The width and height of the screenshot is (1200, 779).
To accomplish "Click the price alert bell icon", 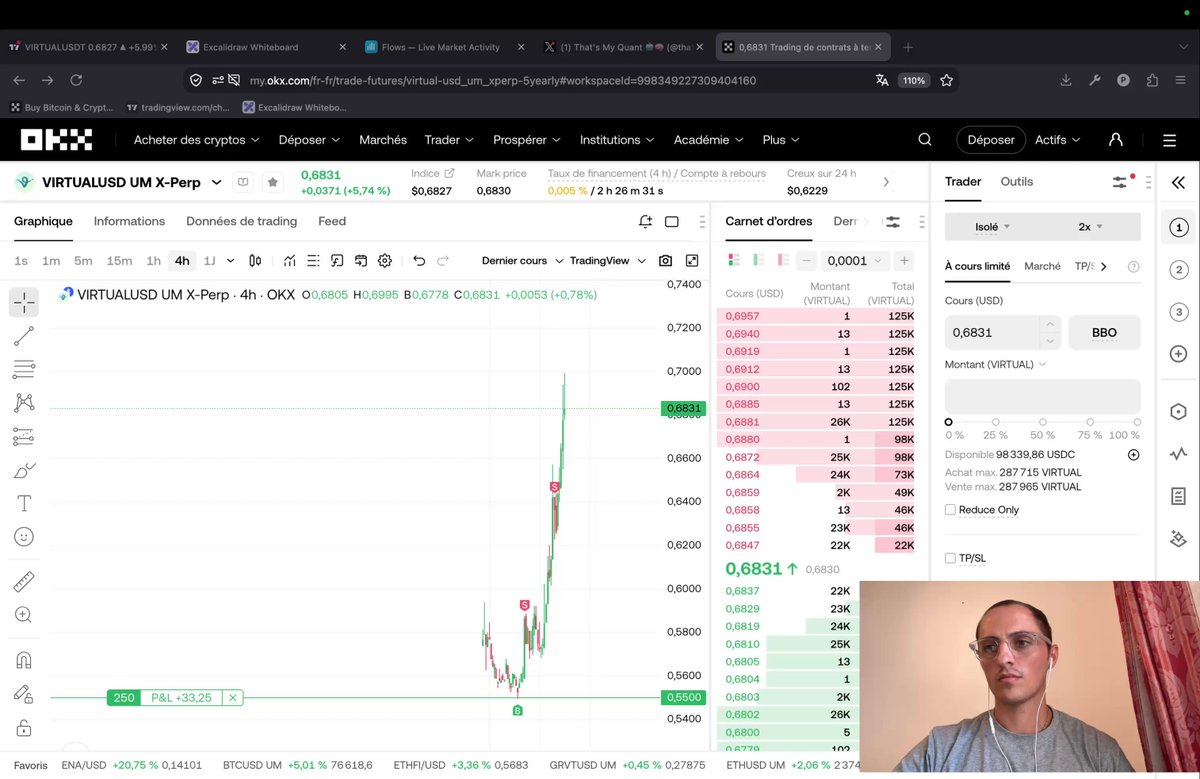I will pos(646,221).
